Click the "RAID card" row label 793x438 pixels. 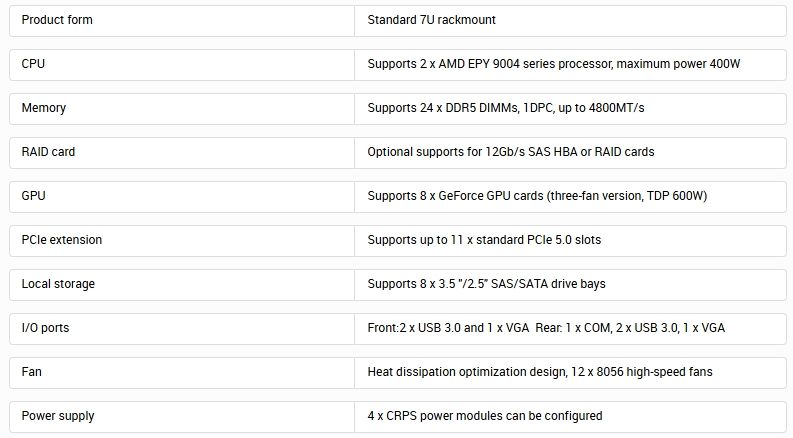(x=48, y=152)
